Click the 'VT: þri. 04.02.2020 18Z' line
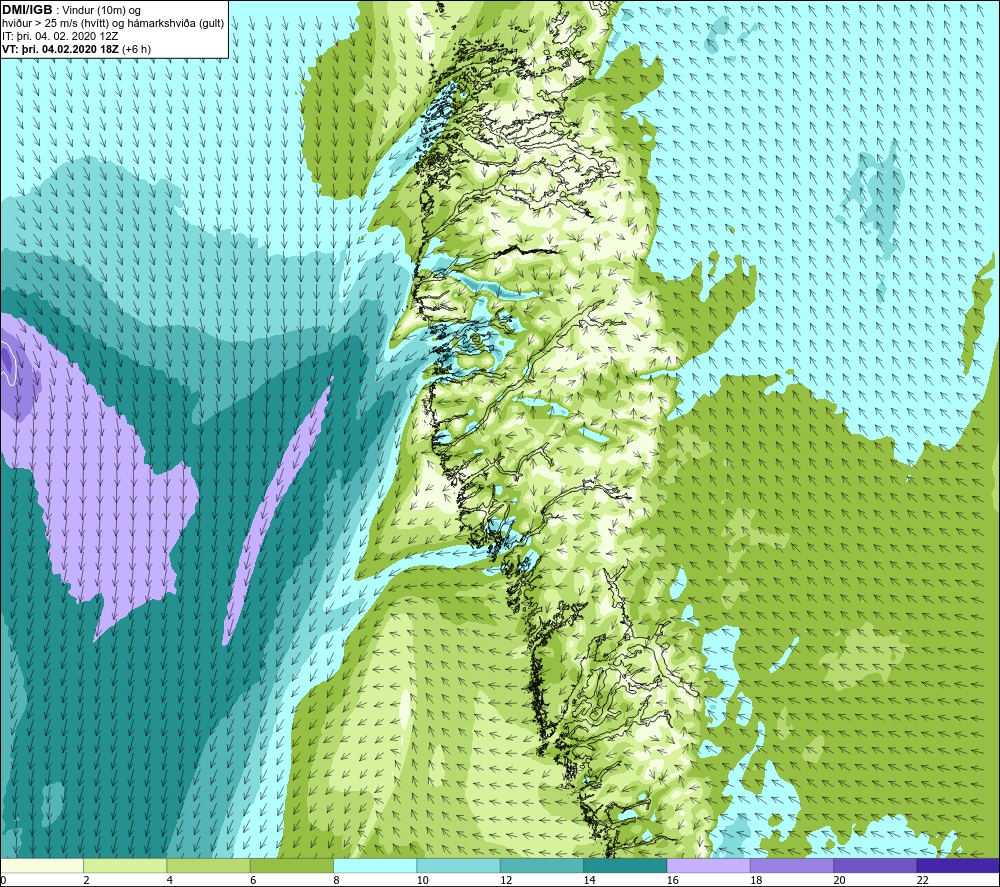This screenshot has height=887, width=1000. point(60,49)
